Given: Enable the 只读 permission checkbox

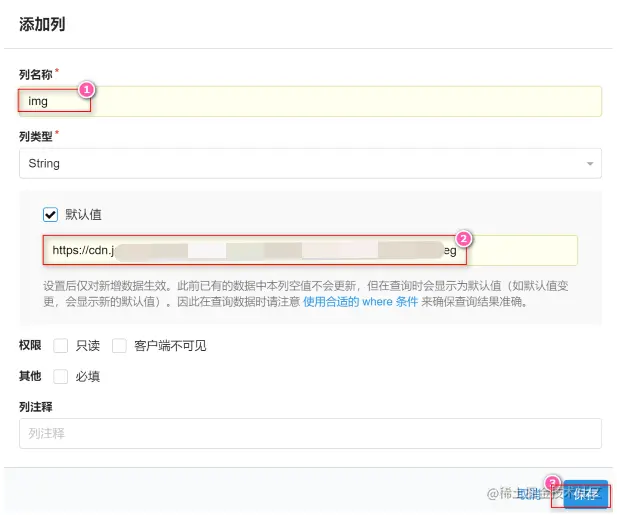Looking at the screenshot, I should pyautogui.click(x=61, y=346).
